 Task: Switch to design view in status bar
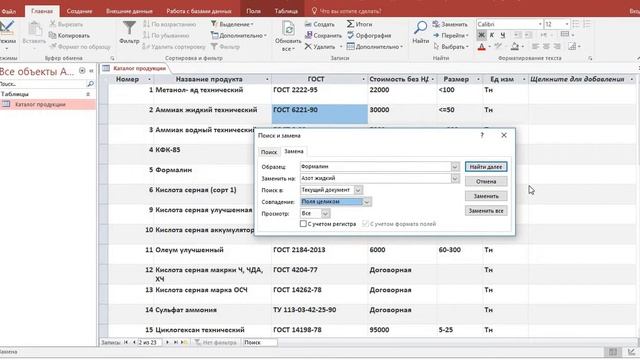coord(631,352)
